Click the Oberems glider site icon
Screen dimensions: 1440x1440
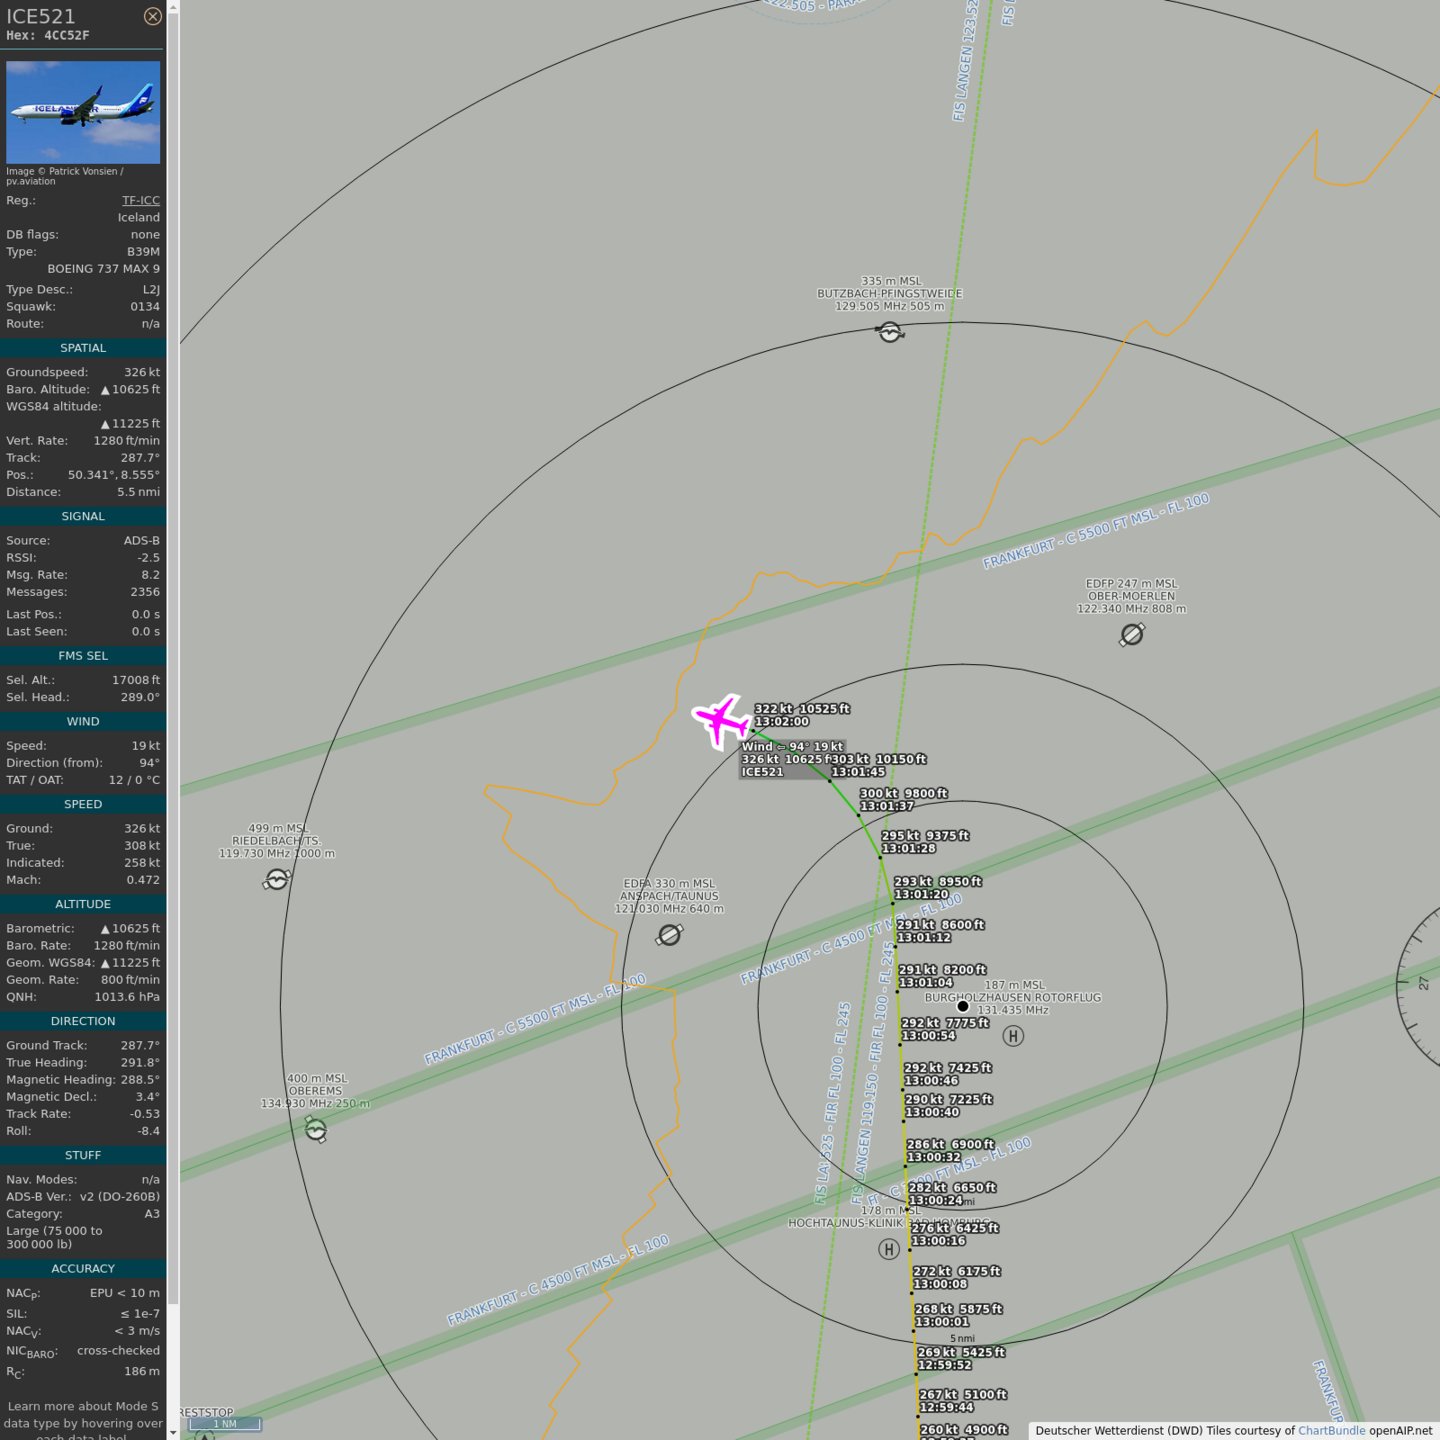pyautogui.click(x=316, y=1129)
